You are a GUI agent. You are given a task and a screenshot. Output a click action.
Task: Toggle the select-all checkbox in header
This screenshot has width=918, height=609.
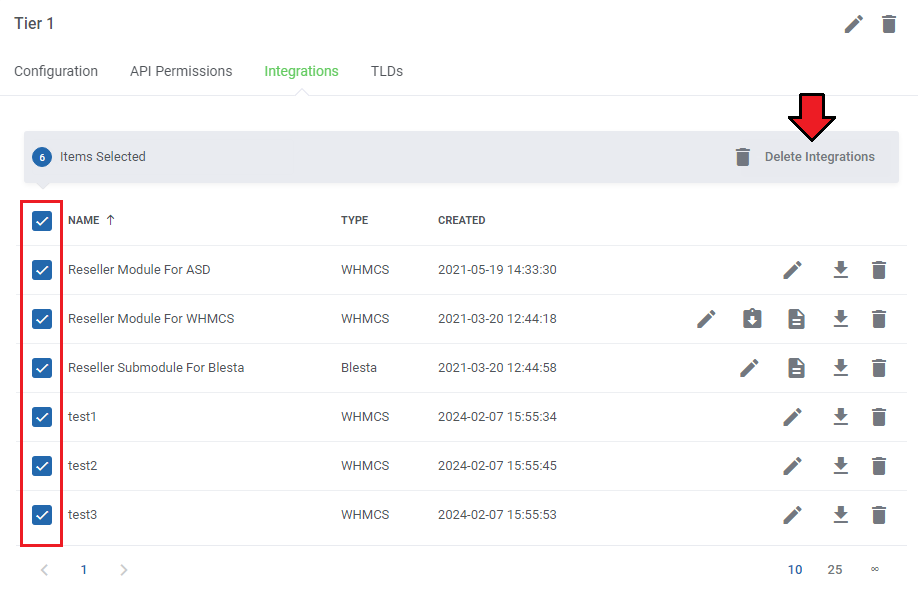coord(42,221)
